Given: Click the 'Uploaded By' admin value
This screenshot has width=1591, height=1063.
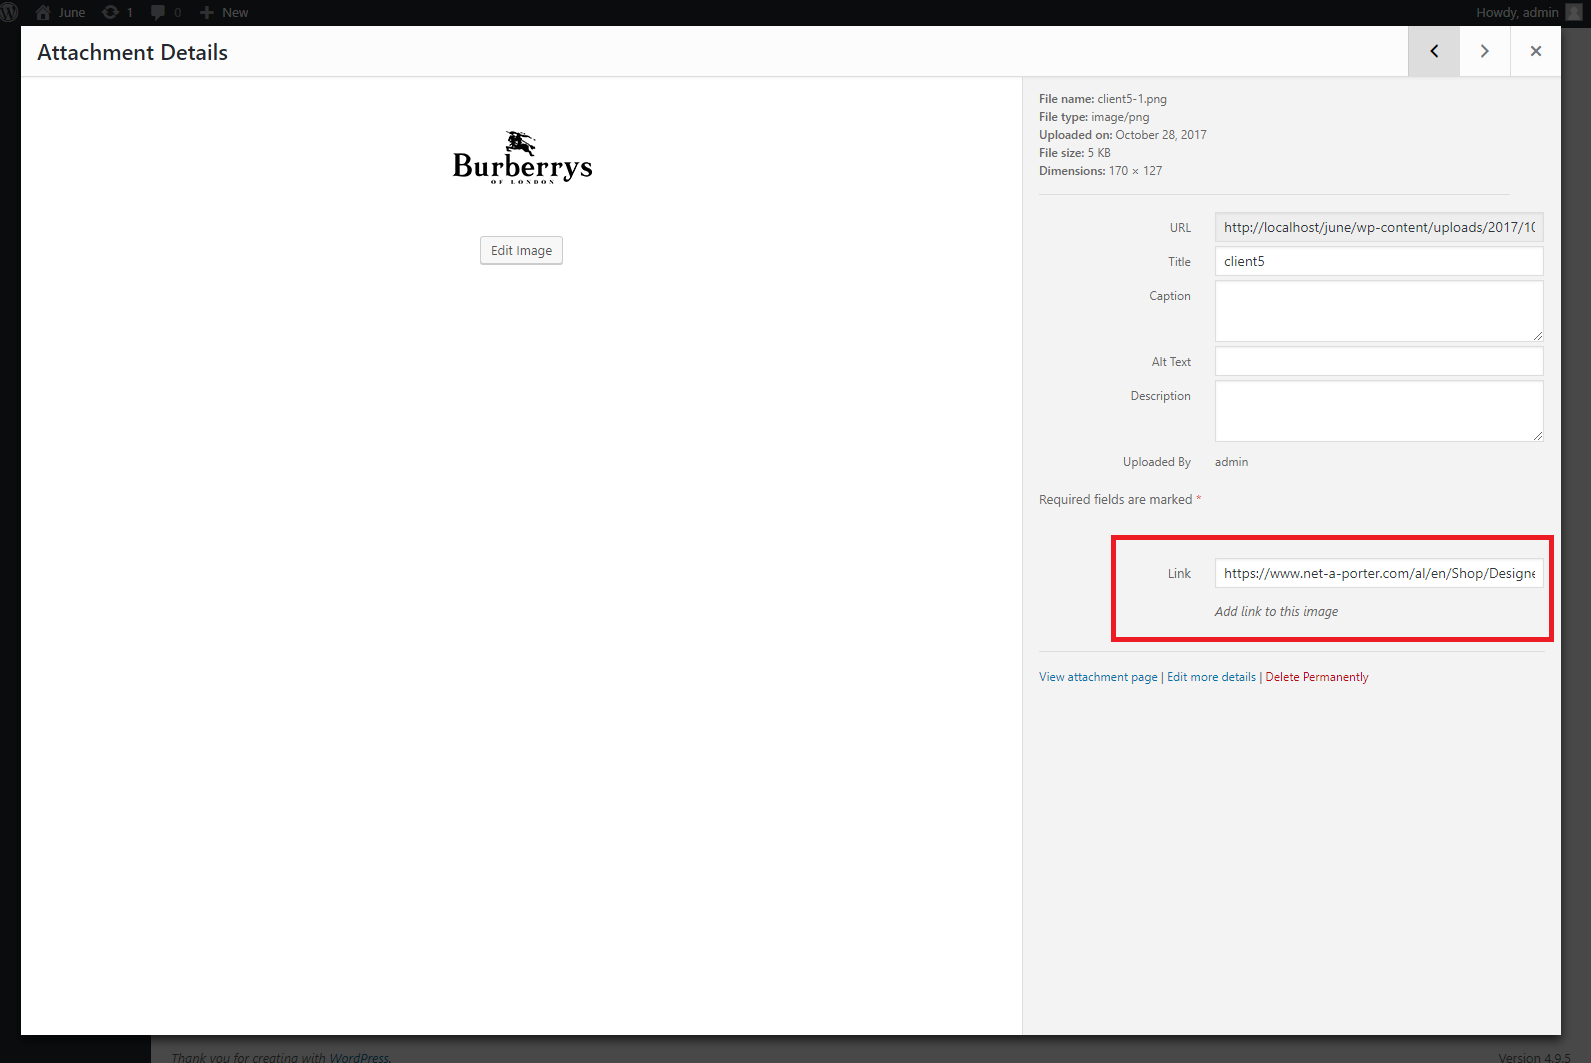Looking at the screenshot, I should (1231, 462).
